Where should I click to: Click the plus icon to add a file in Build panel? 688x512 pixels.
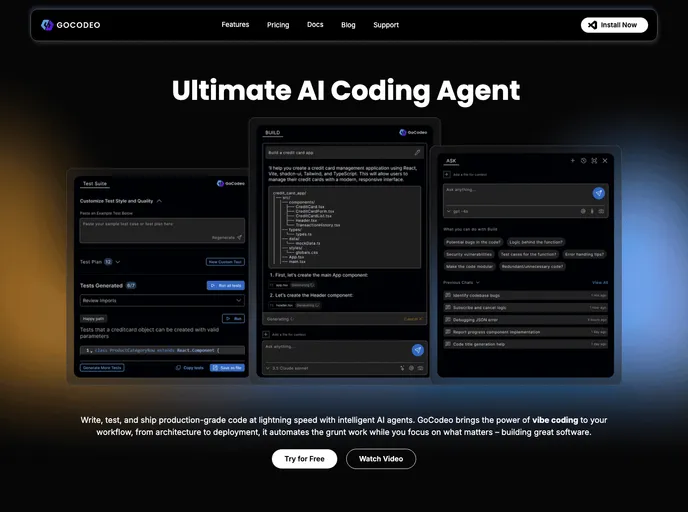click(266, 334)
